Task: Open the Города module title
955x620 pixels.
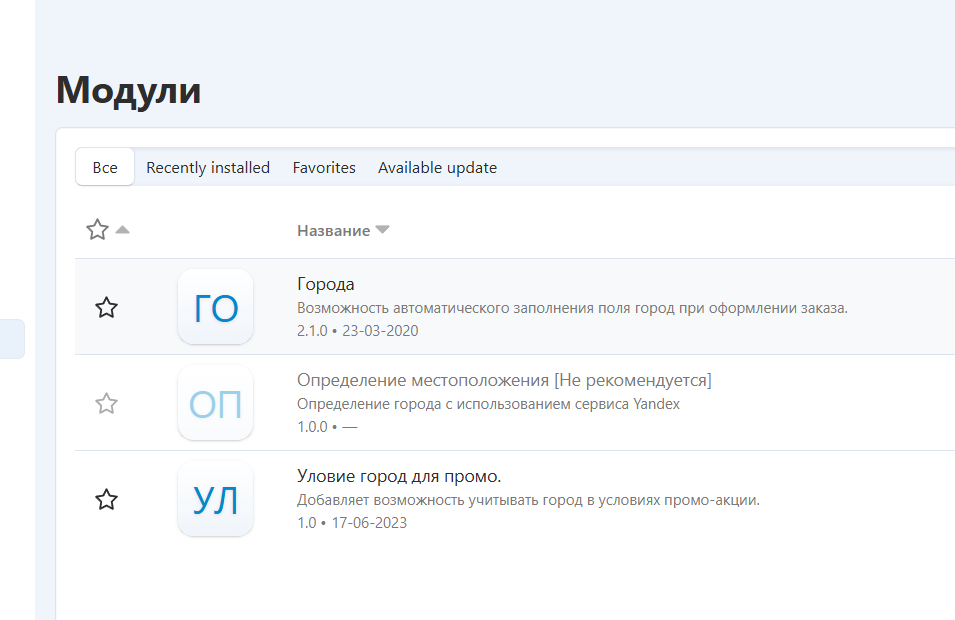Action: point(326,285)
